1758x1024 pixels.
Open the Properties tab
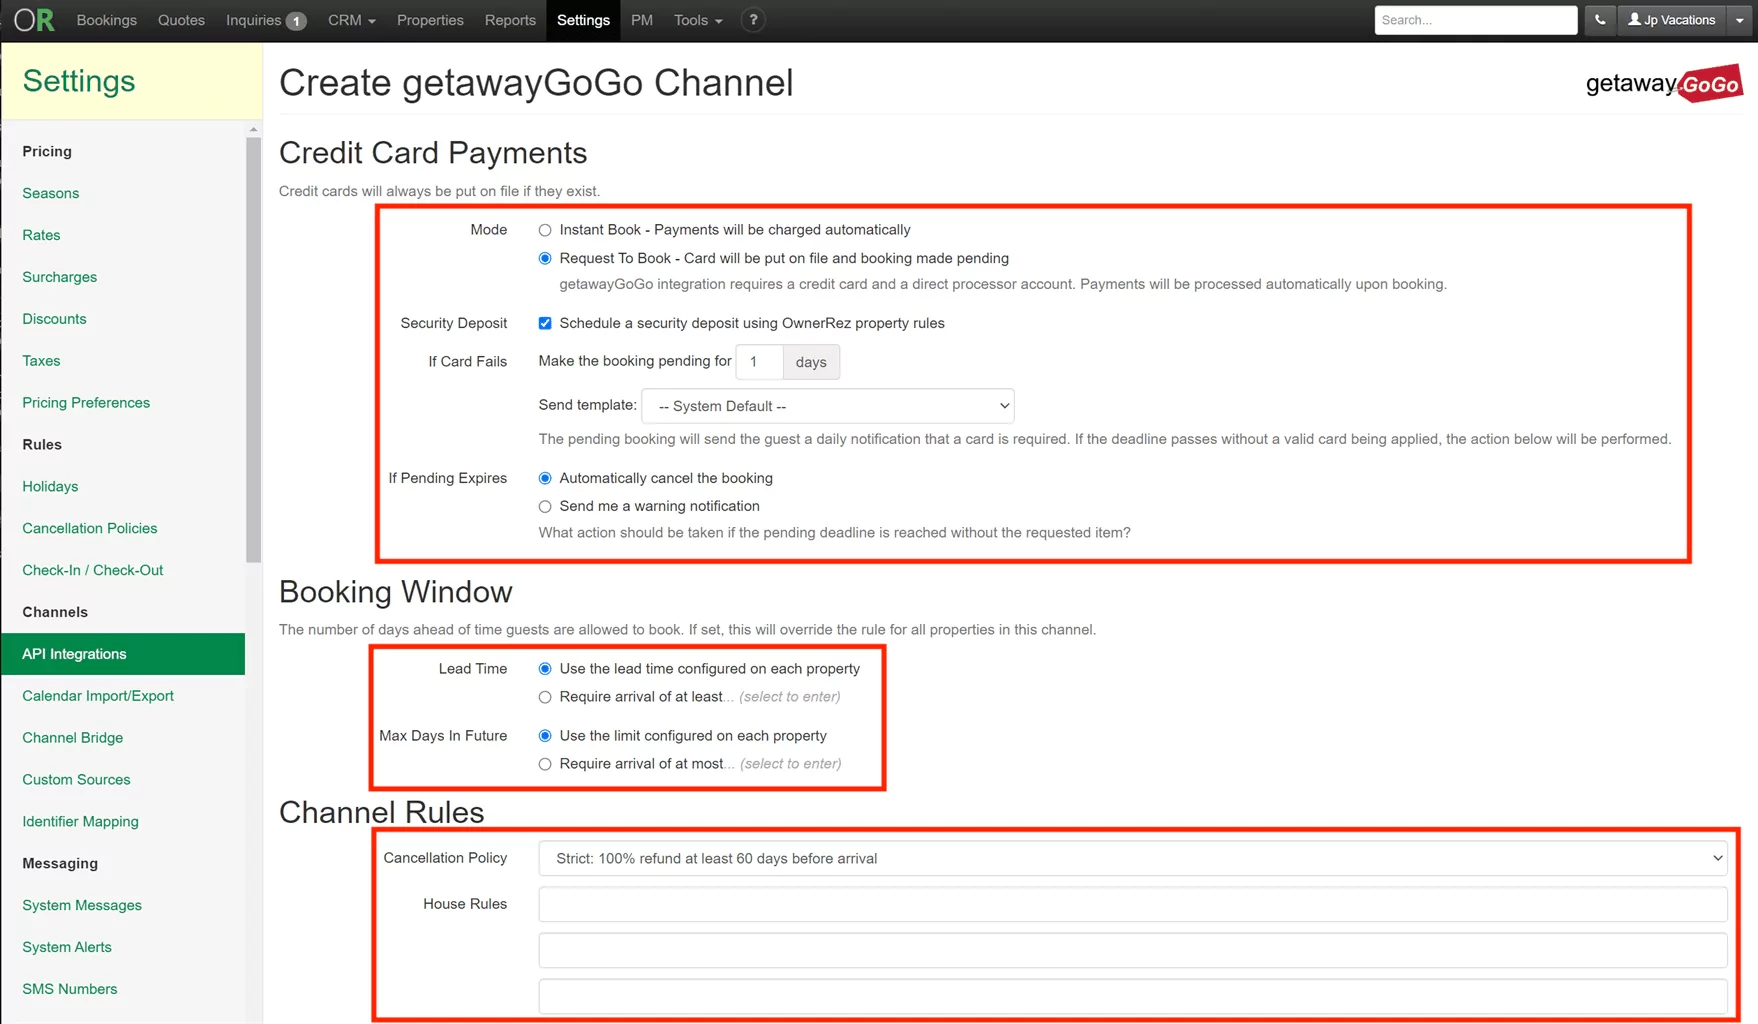(x=430, y=20)
